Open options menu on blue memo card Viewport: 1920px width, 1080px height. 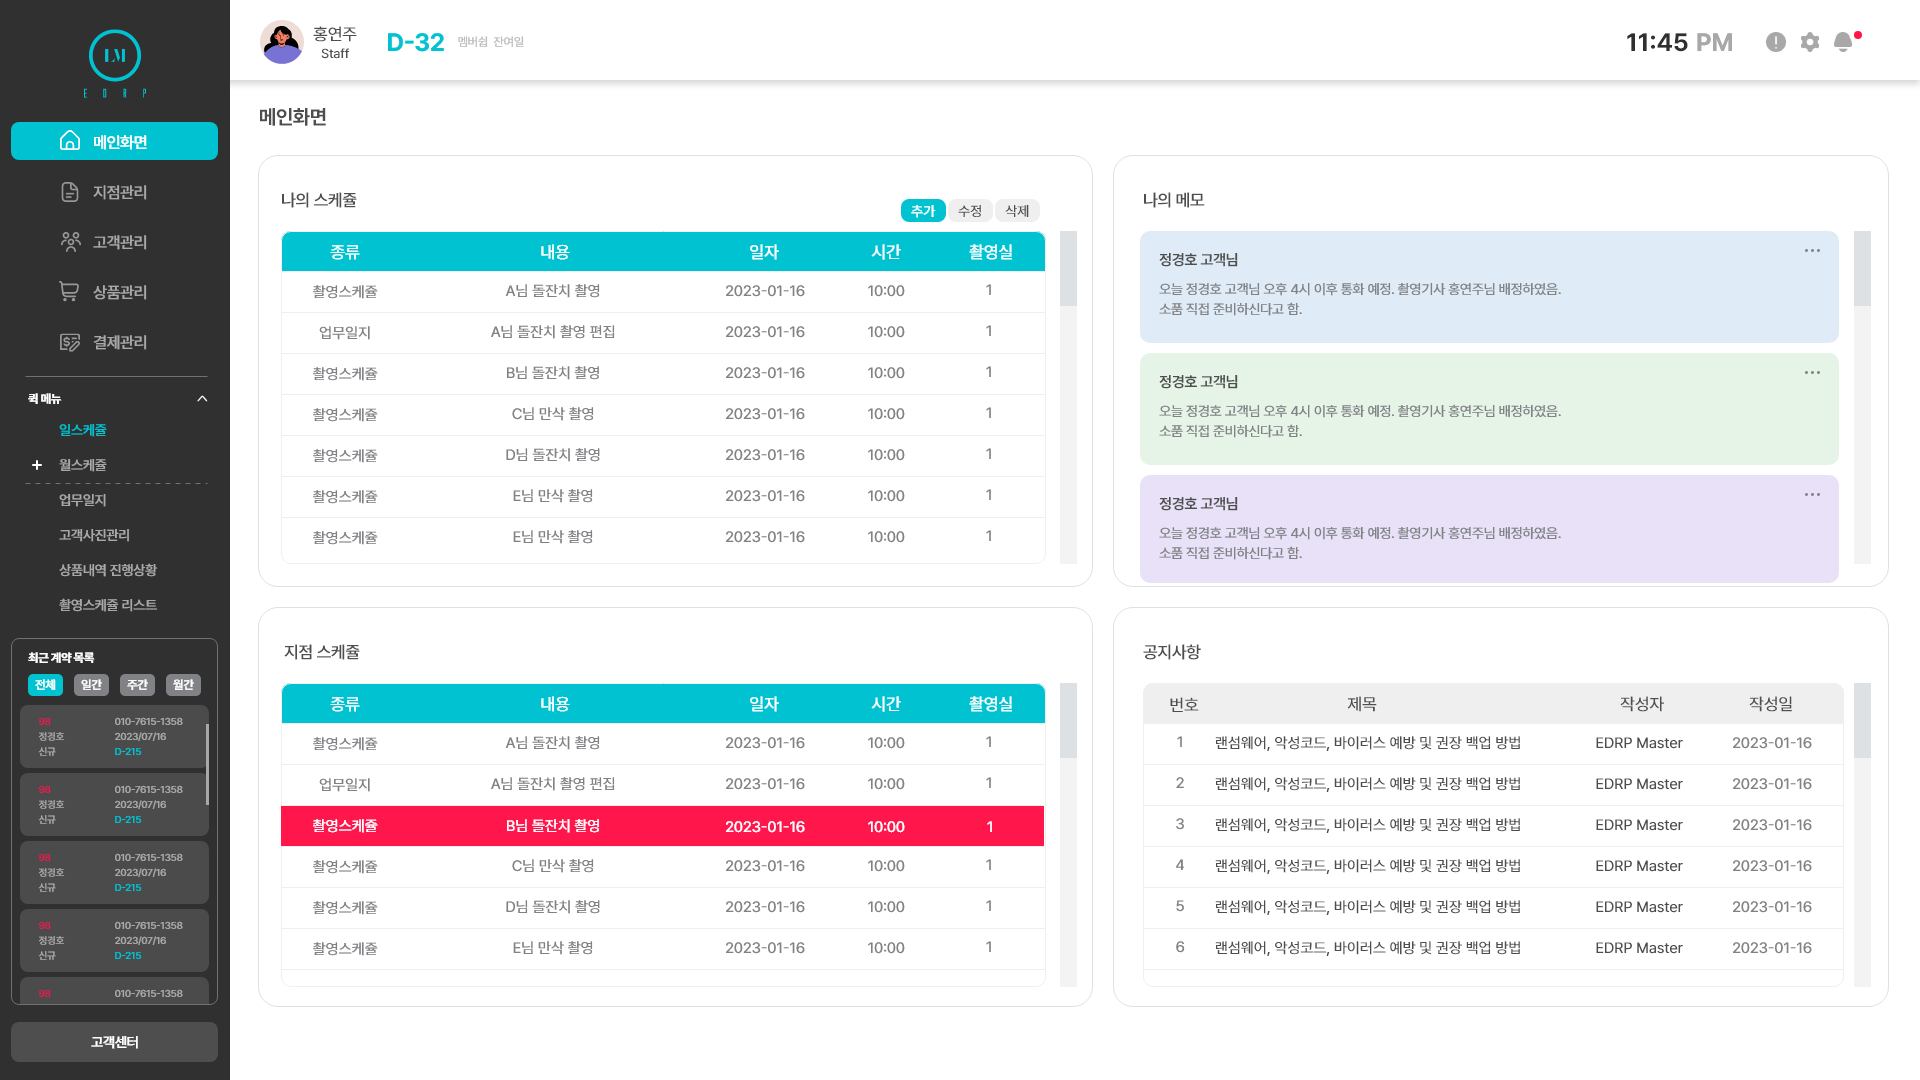[x=1812, y=251]
